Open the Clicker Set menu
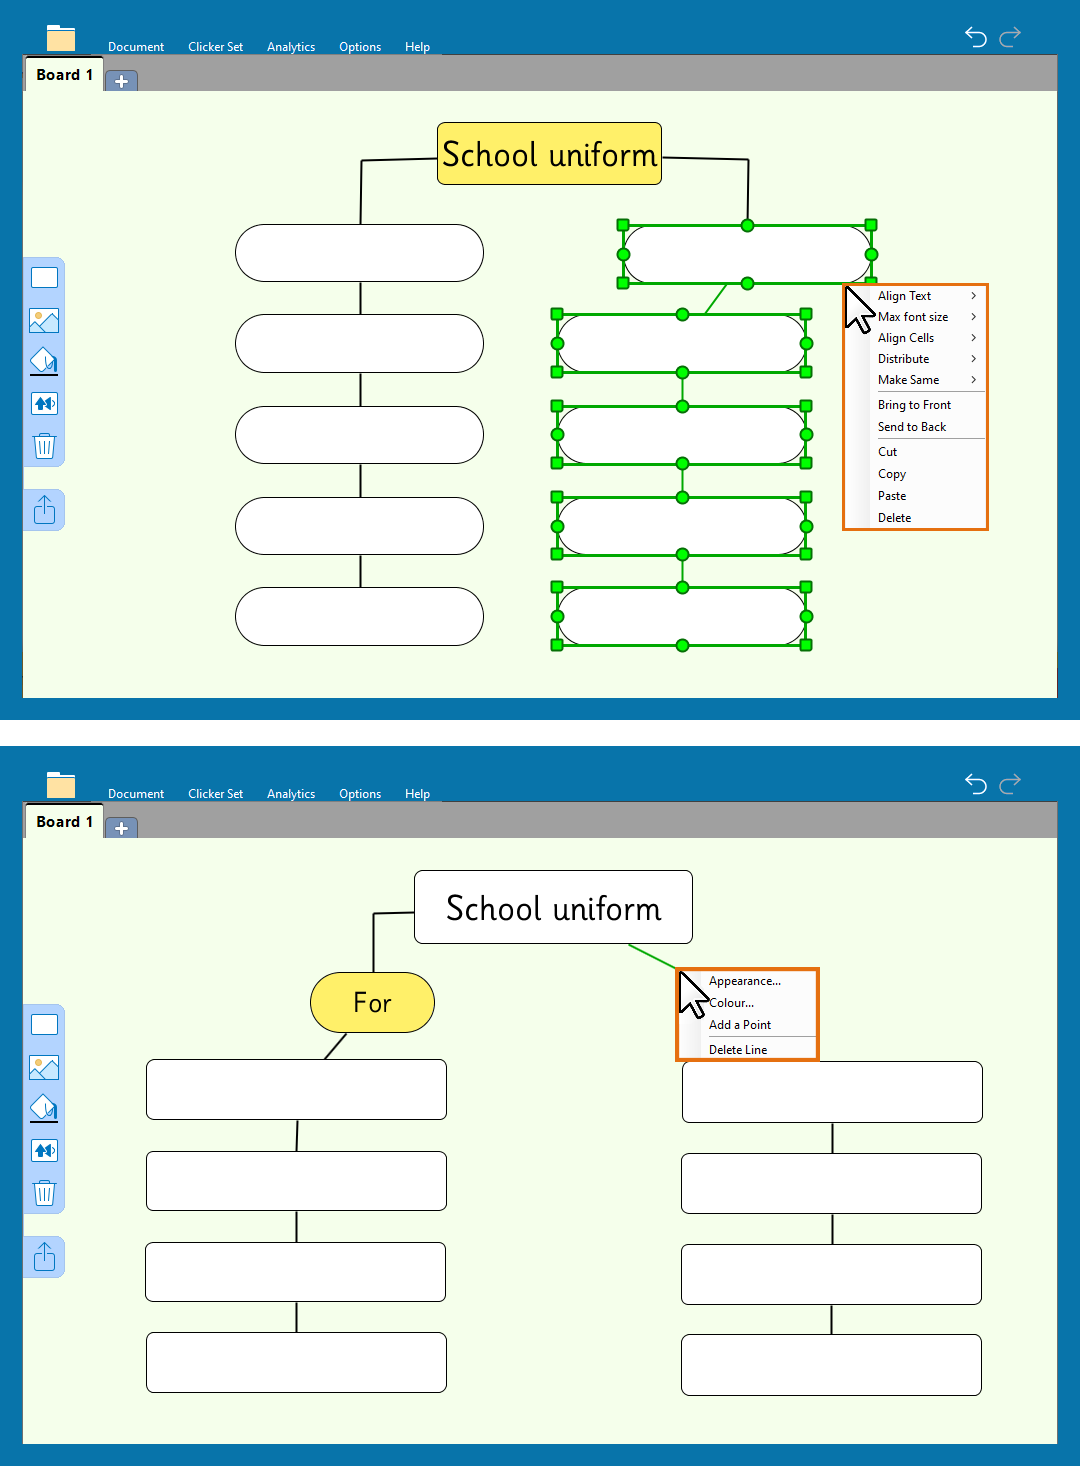The image size is (1080, 1466). (216, 46)
